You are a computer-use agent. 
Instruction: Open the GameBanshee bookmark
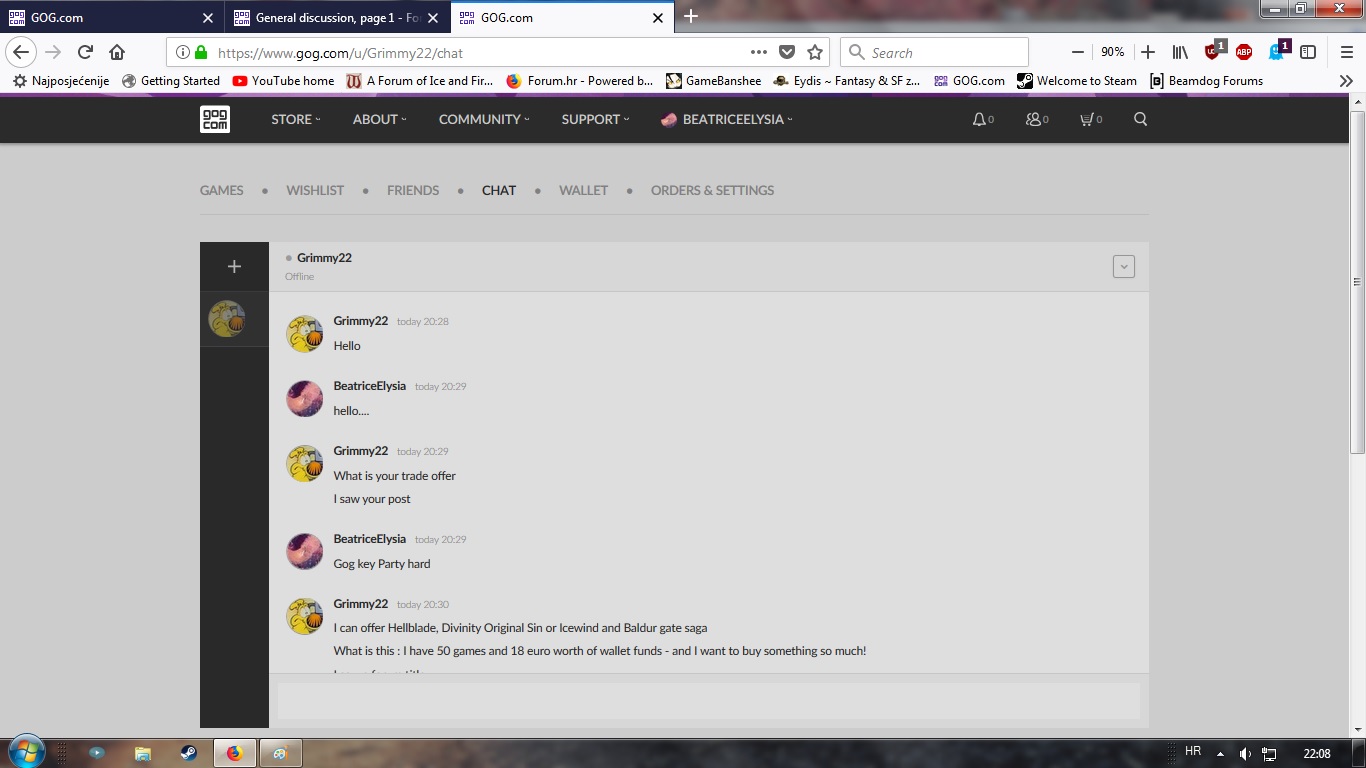(x=714, y=81)
